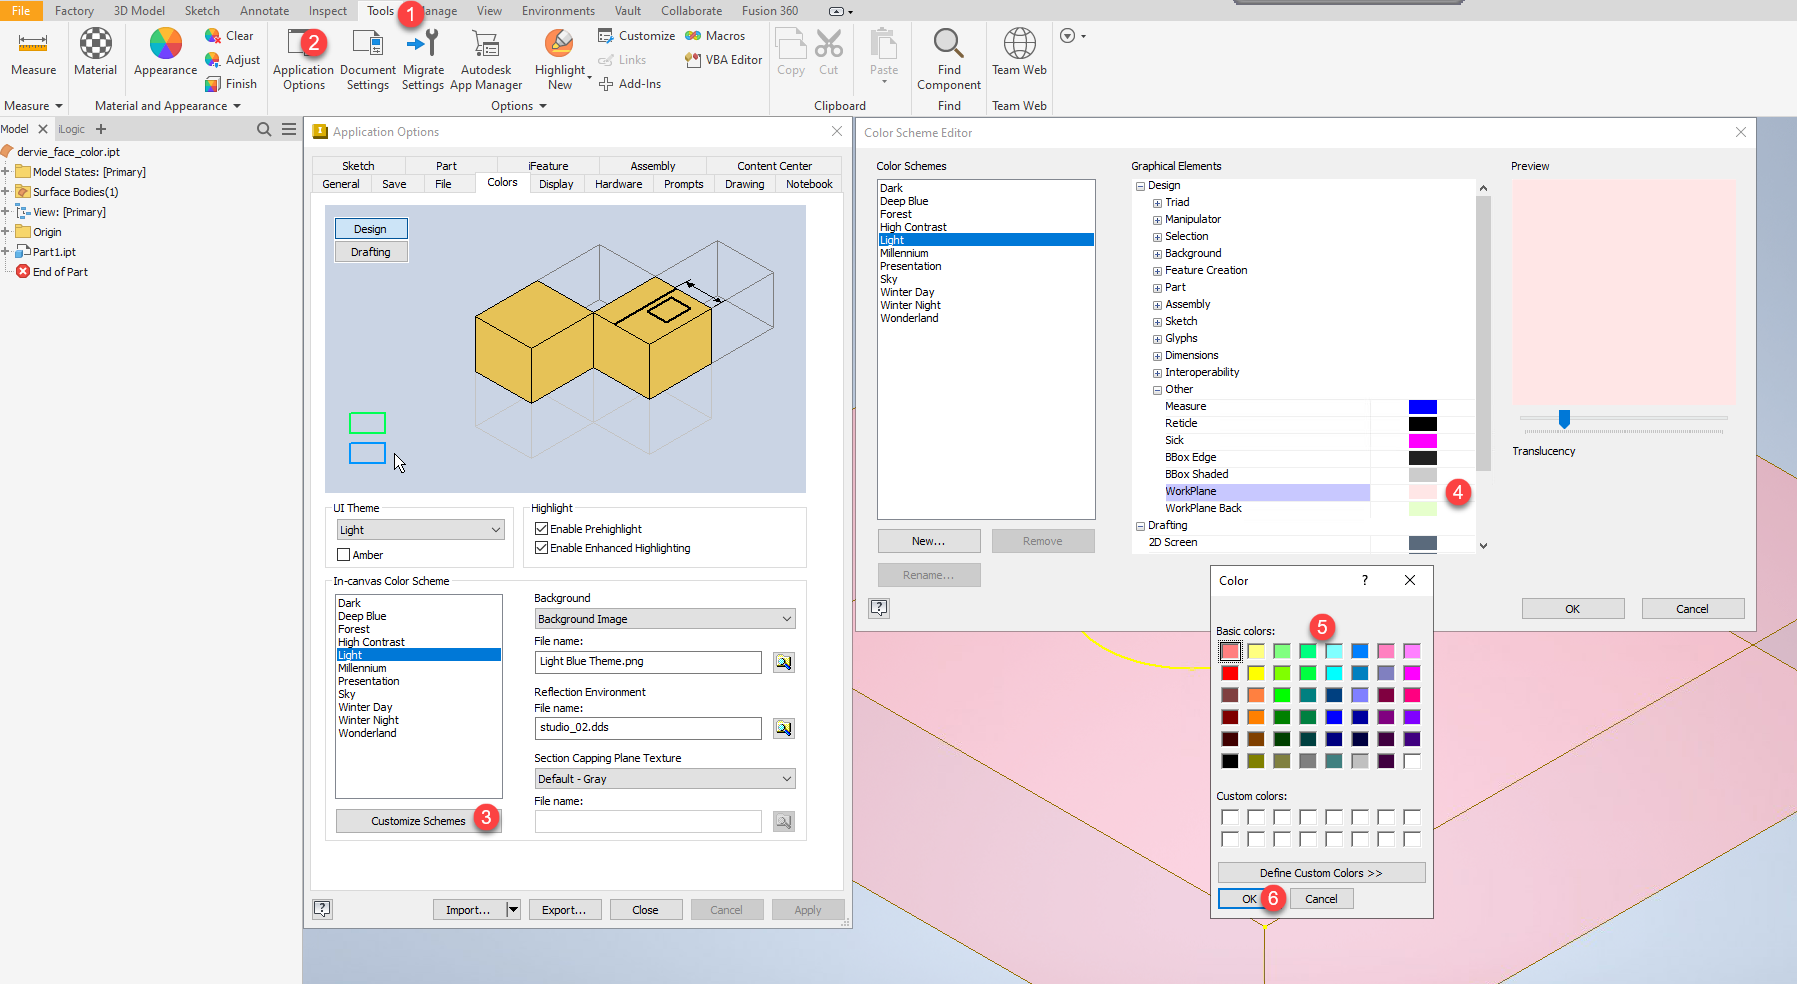
Task: Click the Color Scheme Editor help icon
Action: click(879, 608)
